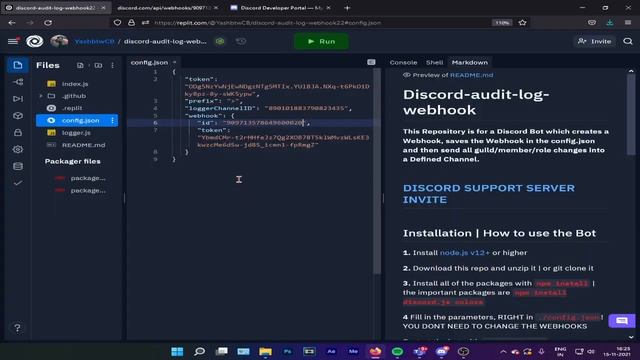Open Database icon in sidebar

click(18, 166)
